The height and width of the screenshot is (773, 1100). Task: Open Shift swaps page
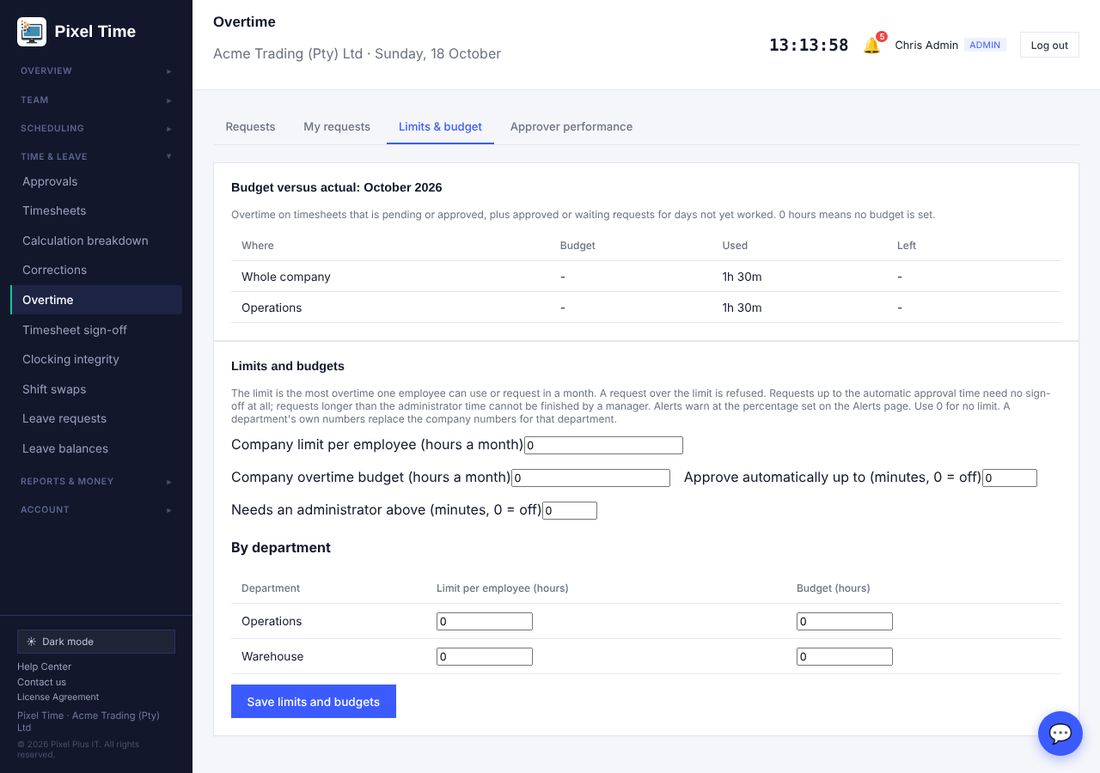click(x=96, y=389)
